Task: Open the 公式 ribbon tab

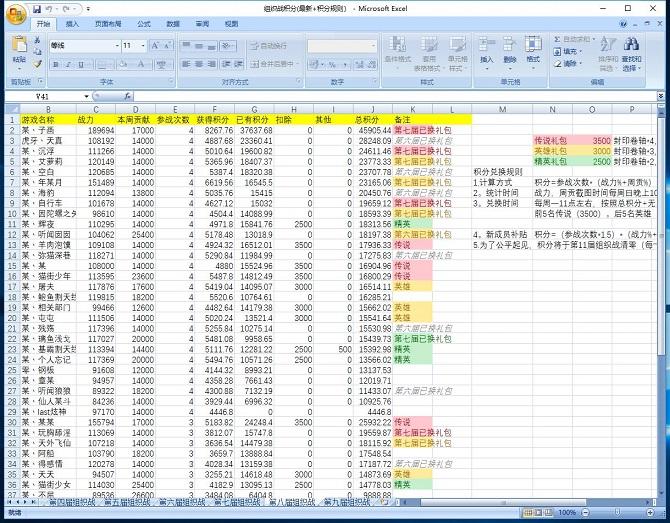Action: pos(143,22)
